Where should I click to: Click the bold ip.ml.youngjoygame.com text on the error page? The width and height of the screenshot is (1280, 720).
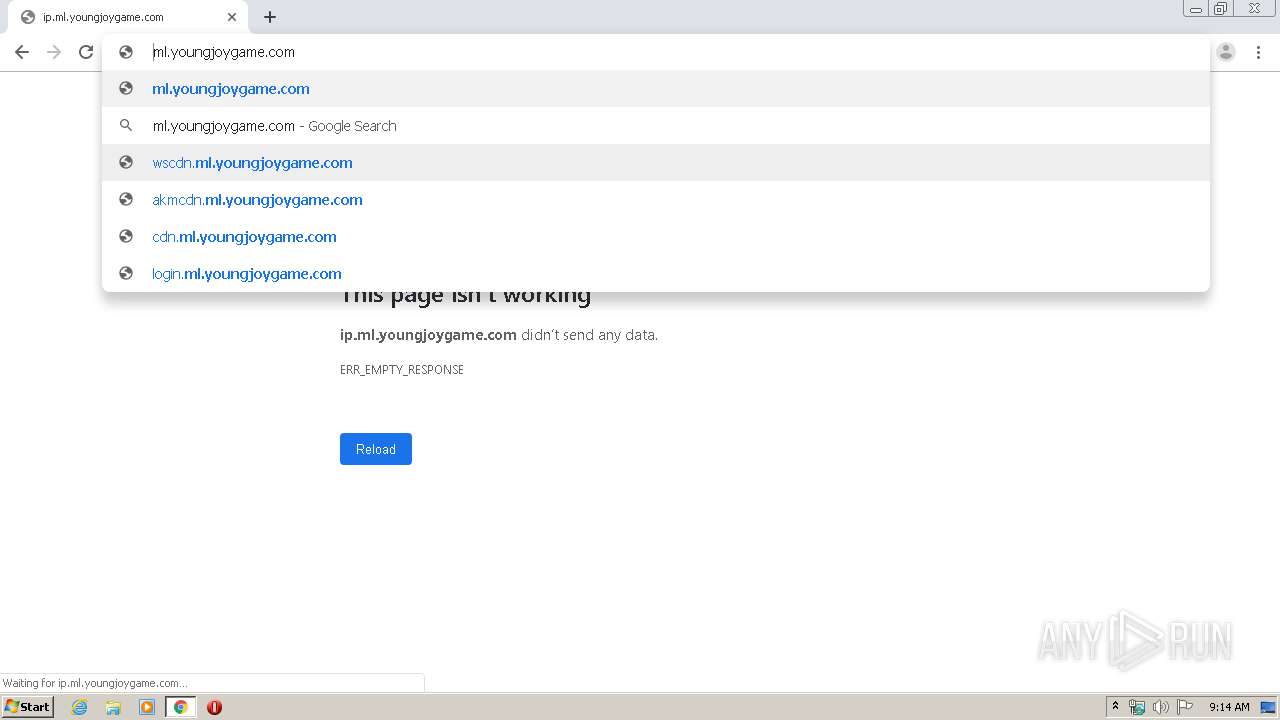pyautogui.click(x=428, y=335)
